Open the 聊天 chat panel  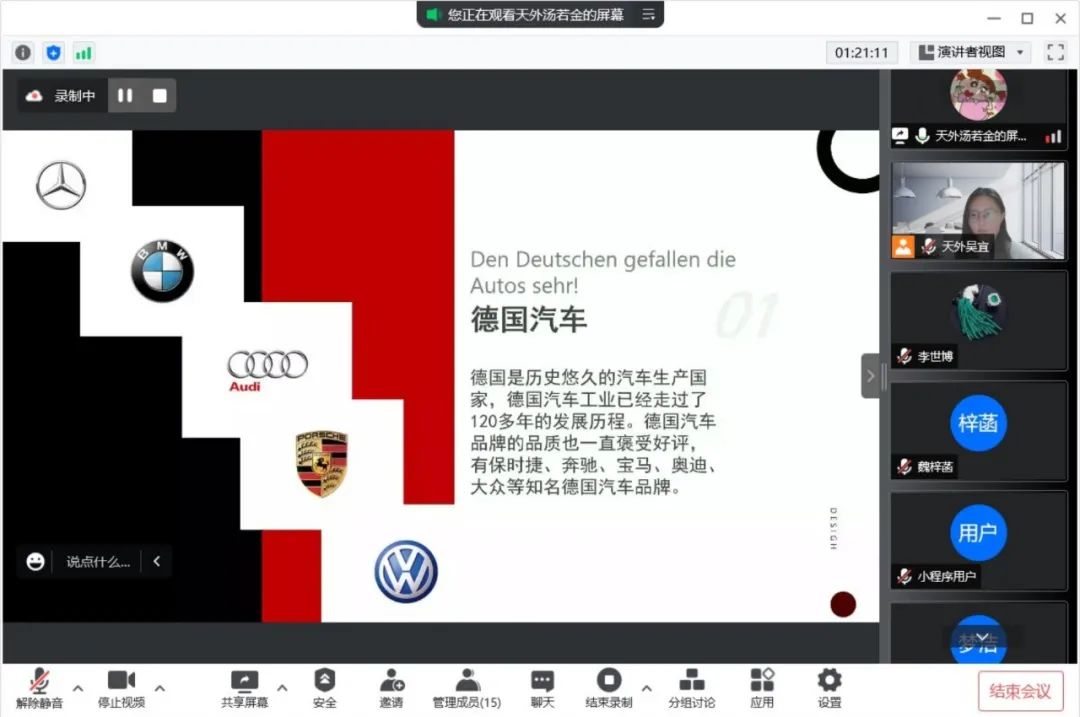point(542,688)
